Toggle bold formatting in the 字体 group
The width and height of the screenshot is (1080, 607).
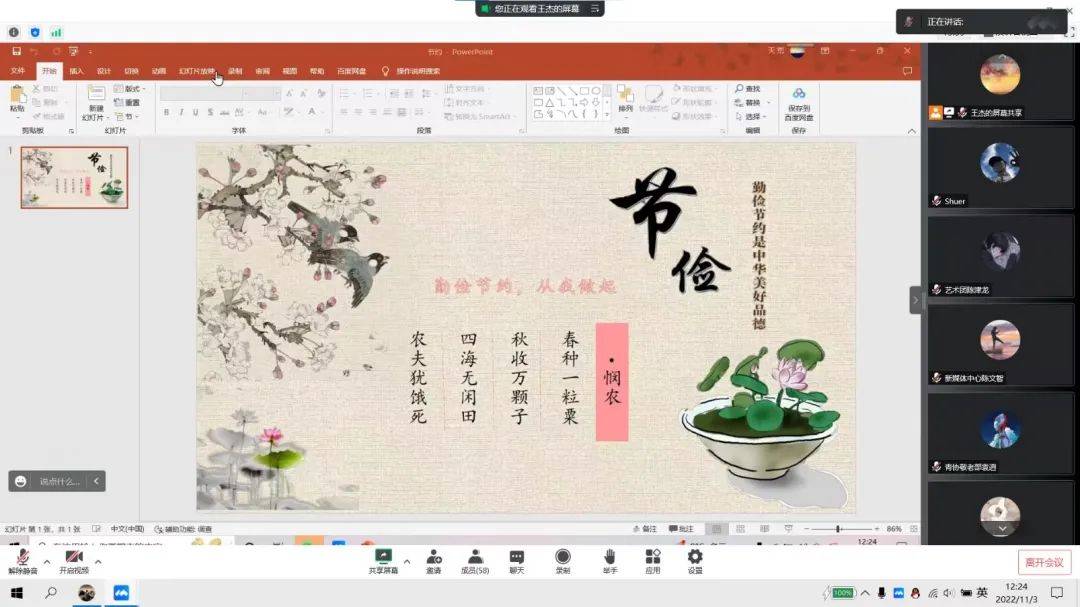pos(166,112)
